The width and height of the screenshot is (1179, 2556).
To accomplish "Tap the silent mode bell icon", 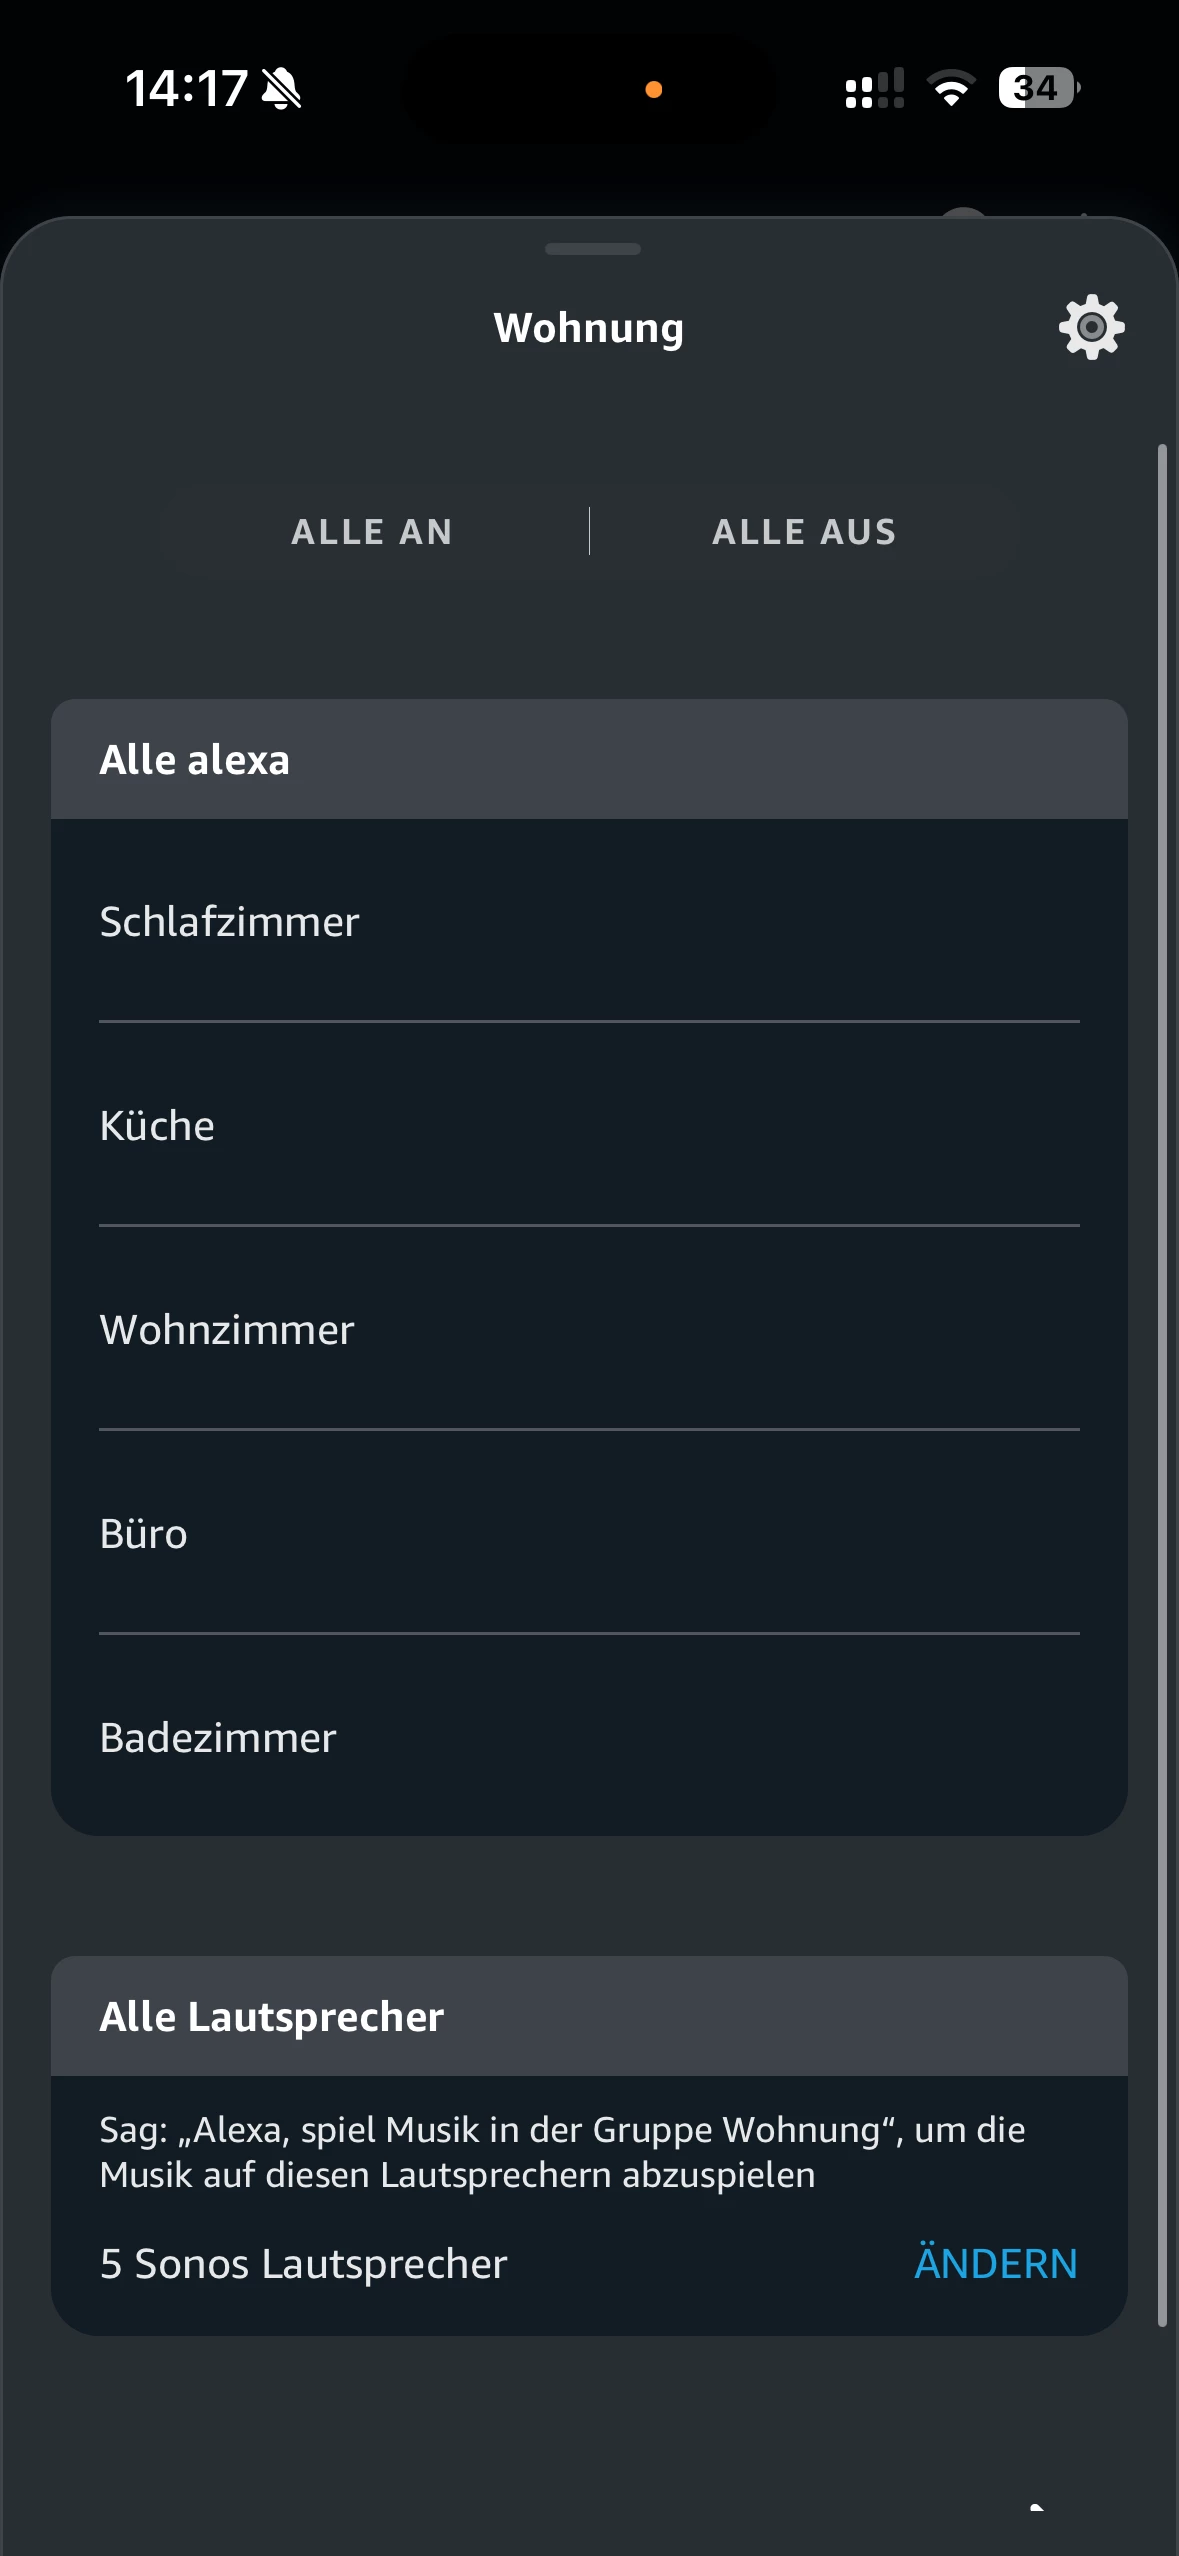I will pos(281,89).
